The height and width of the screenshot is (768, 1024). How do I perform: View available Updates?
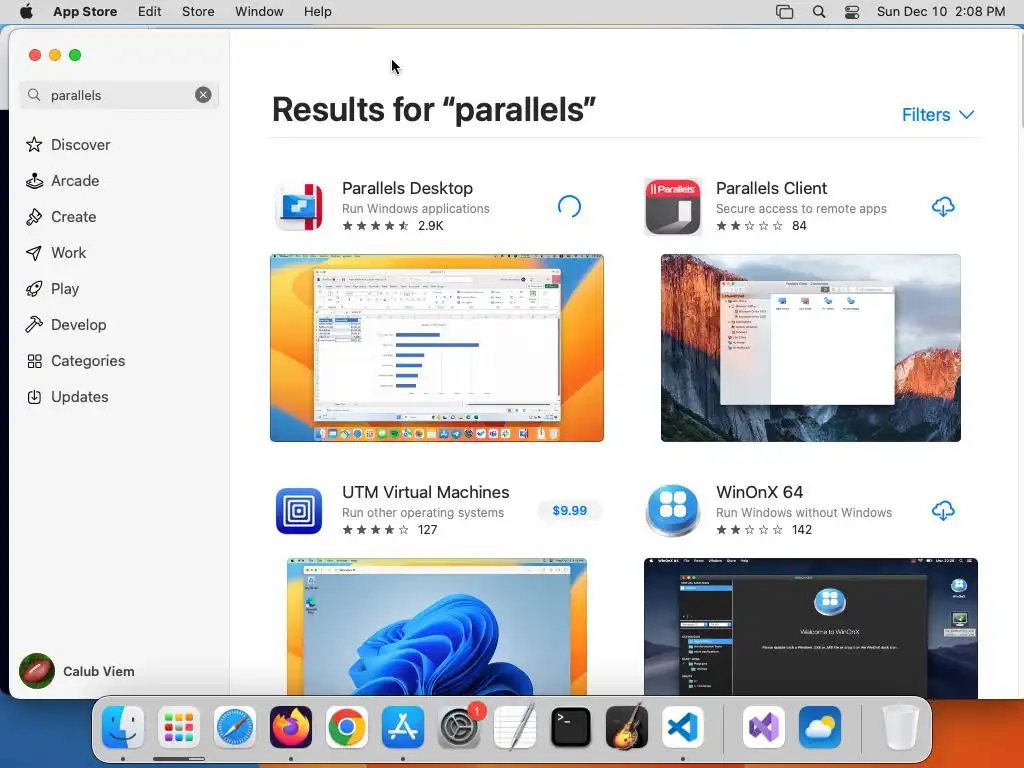click(67, 396)
